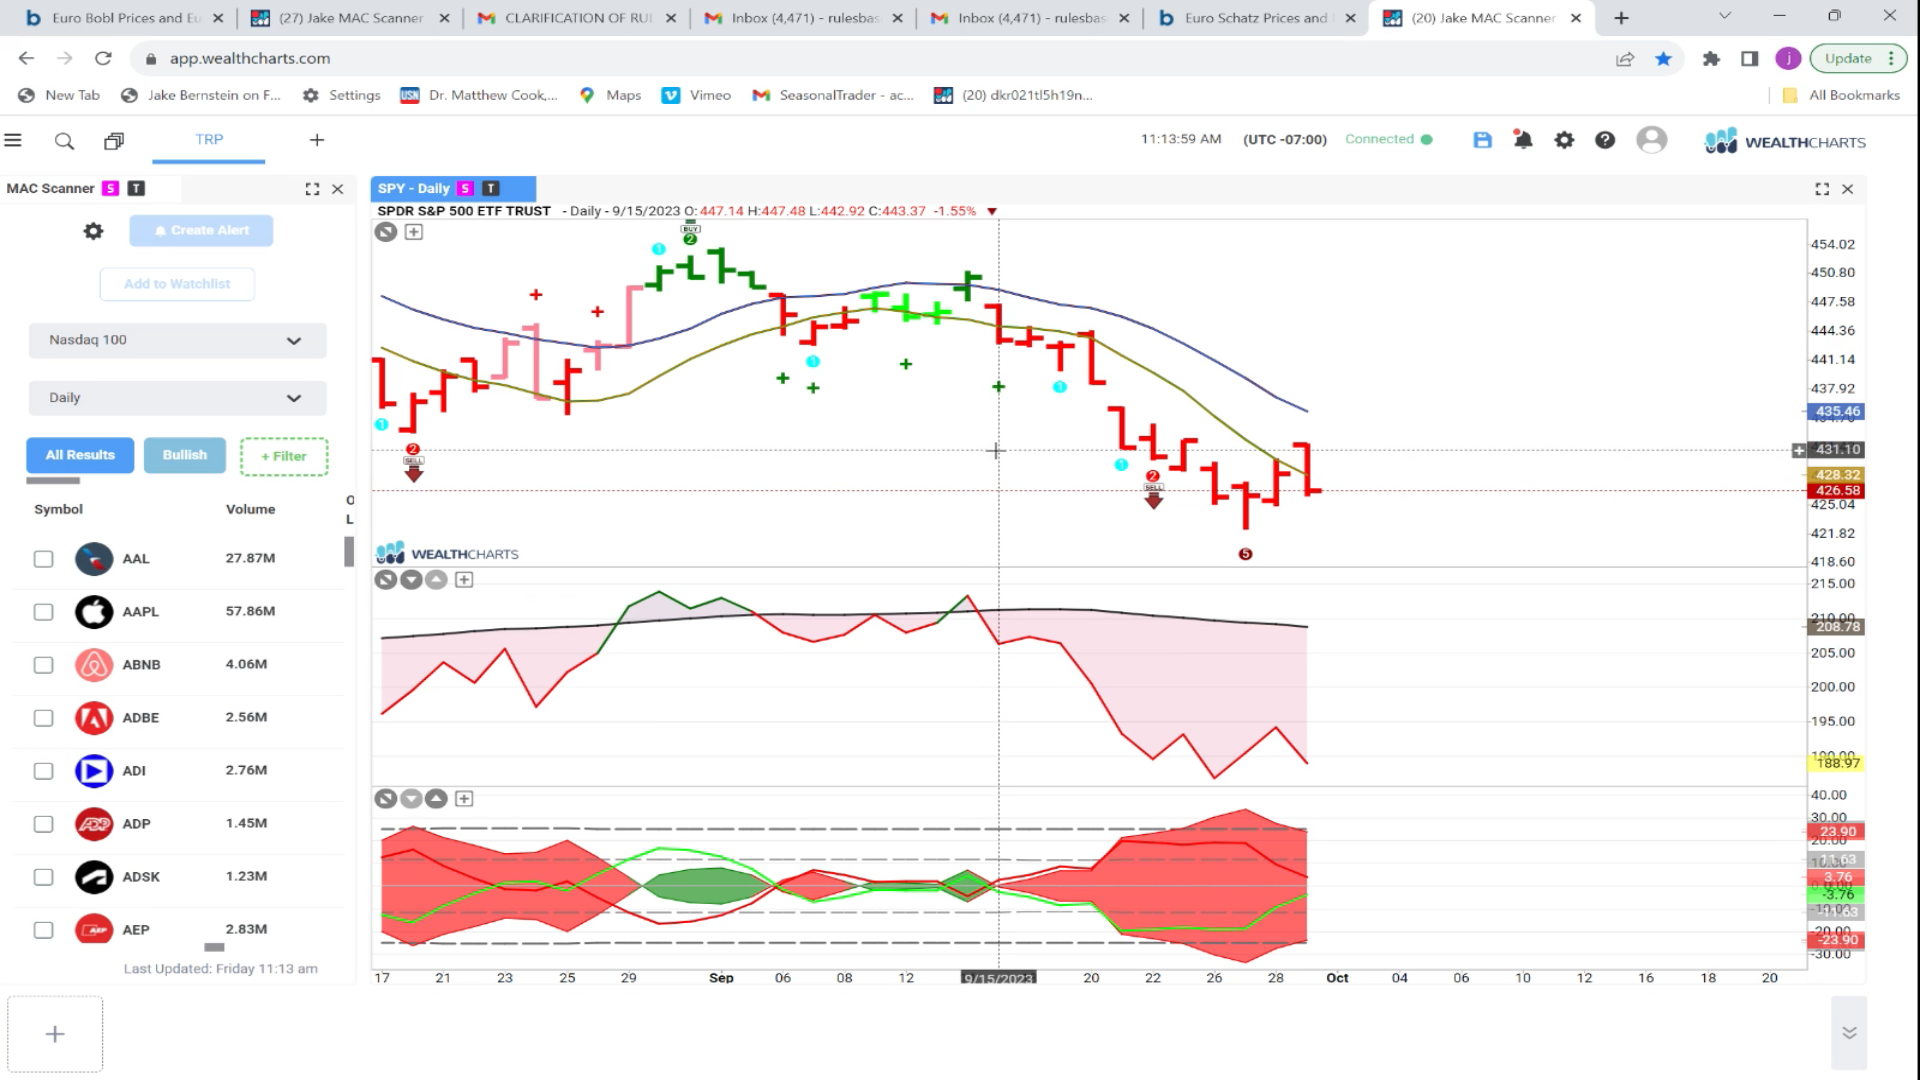
Task: Hide indicators on the main price pane
Action: [386, 232]
